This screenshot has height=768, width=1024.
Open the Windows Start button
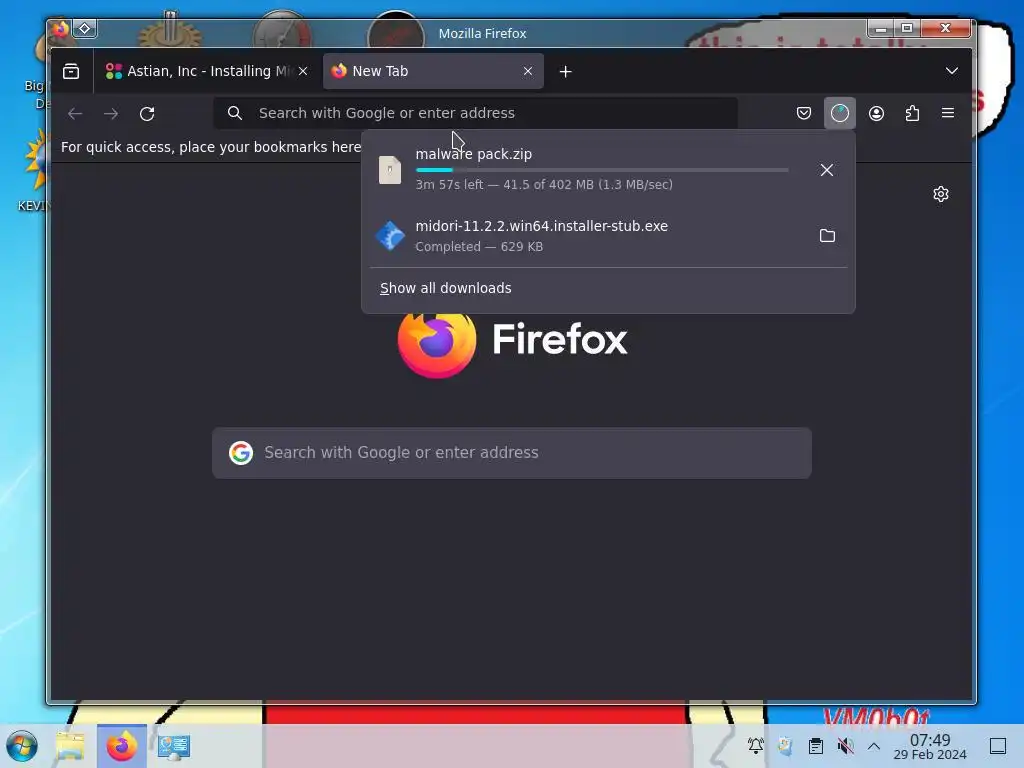tap(22, 746)
